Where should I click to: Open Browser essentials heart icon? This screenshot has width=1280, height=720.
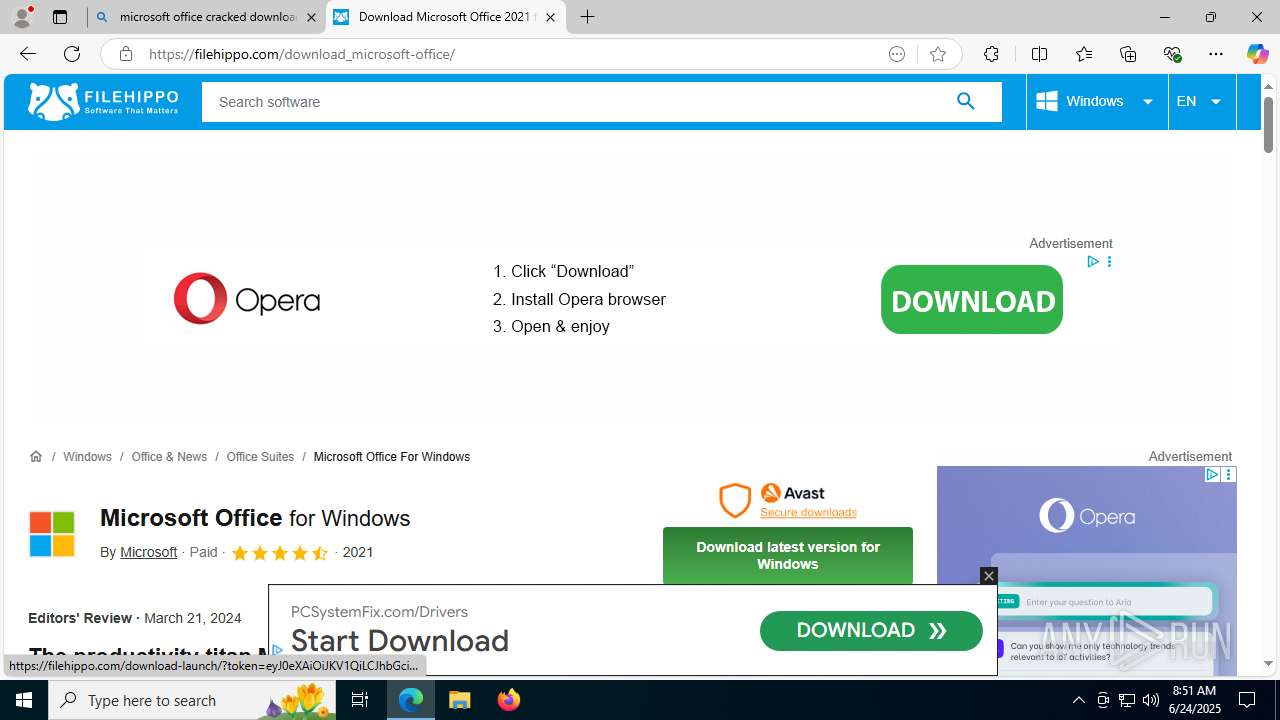point(1172,54)
